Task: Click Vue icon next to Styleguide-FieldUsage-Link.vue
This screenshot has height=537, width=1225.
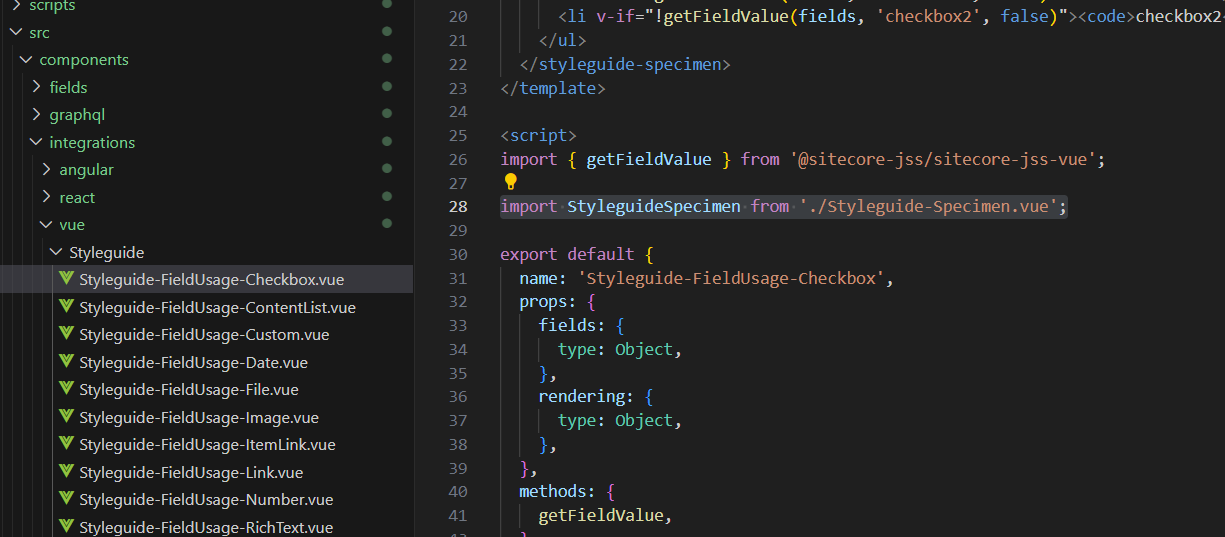Action: [66, 472]
